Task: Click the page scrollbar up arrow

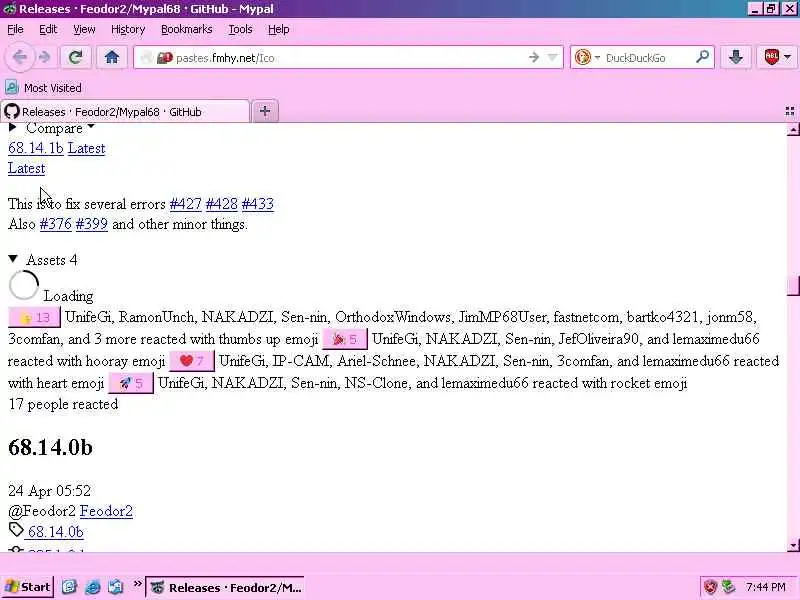Action: tap(793, 130)
